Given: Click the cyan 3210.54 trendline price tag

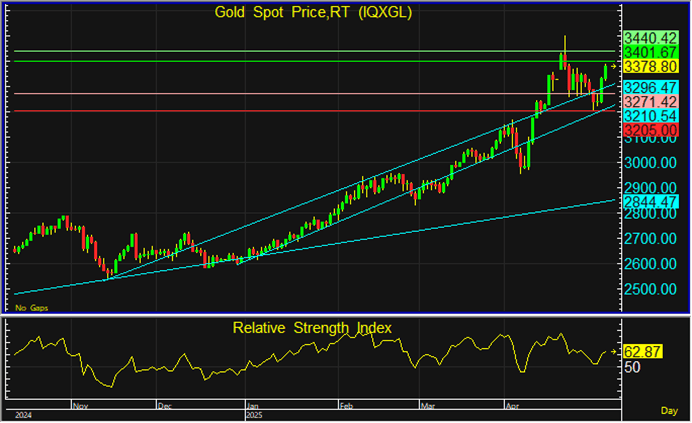Looking at the screenshot, I should point(651,117).
